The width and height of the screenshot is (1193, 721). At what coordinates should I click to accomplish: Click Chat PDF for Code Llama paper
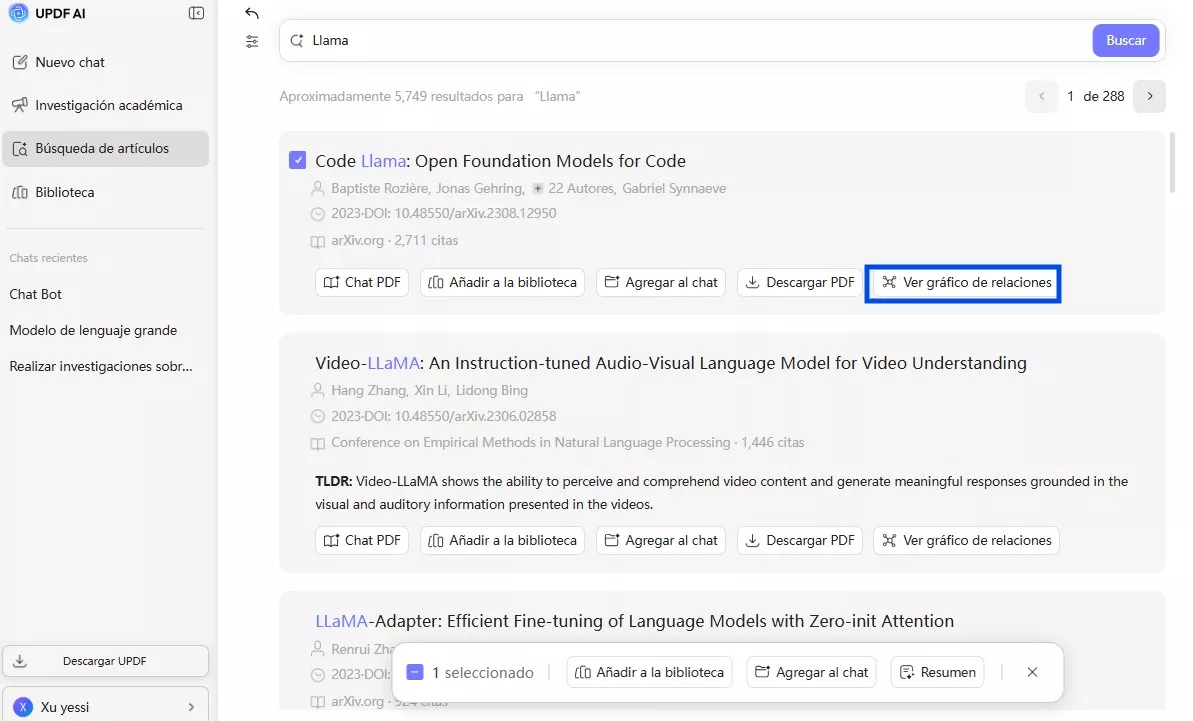(x=362, y=282)
